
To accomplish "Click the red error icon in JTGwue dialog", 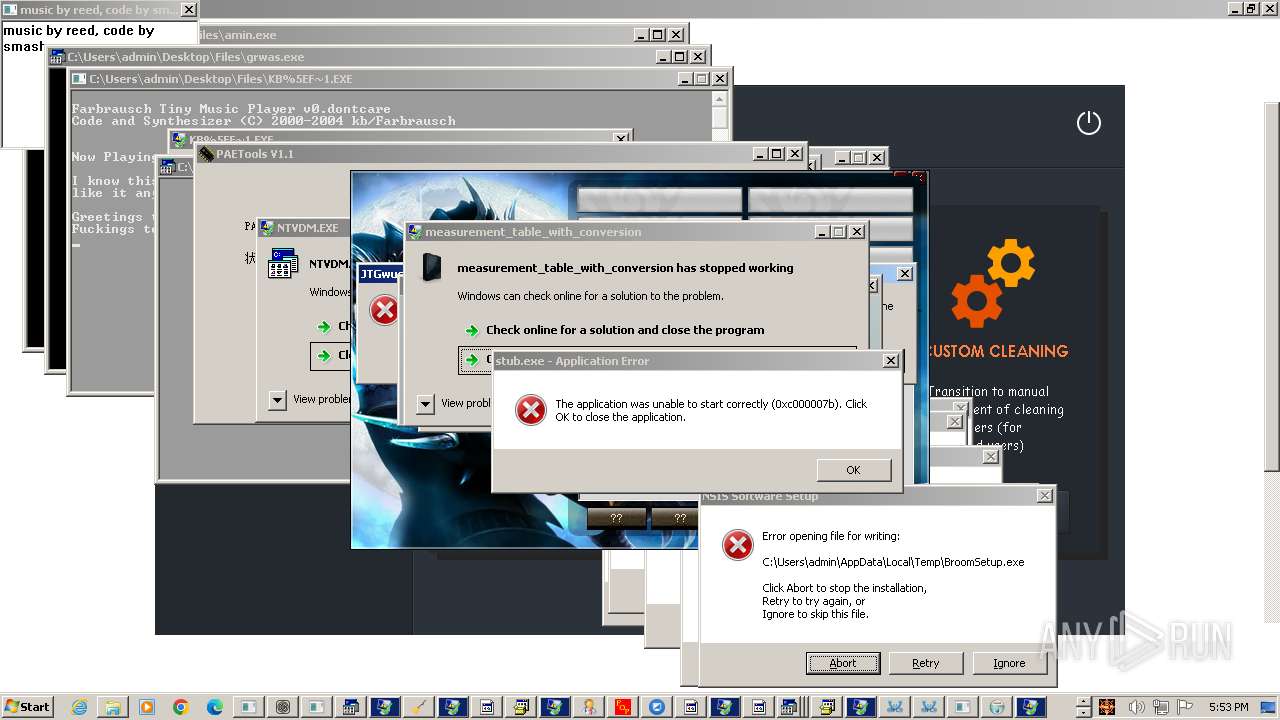I will click(x=384, y=310).
